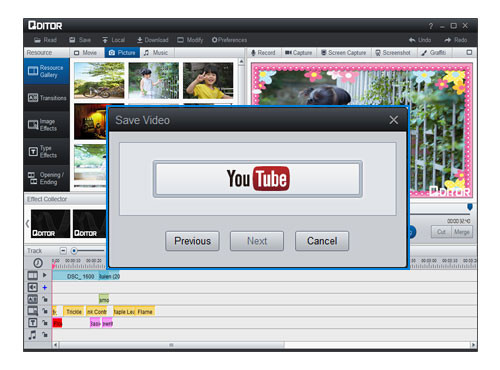Toggle lock on music track
Viewport: 500px width, 370px height.
click(45, 335)
